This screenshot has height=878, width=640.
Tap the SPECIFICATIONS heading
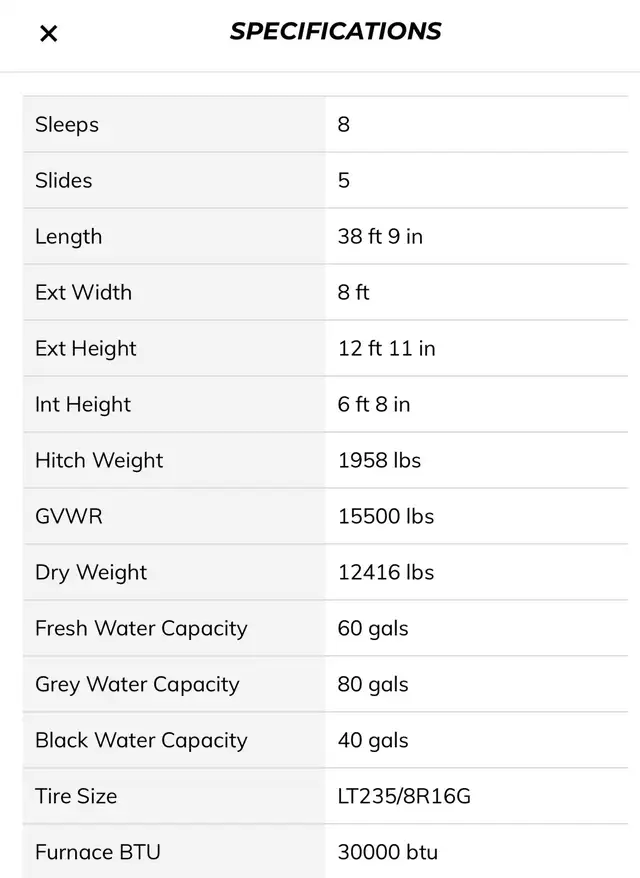(x=335, y=31)
